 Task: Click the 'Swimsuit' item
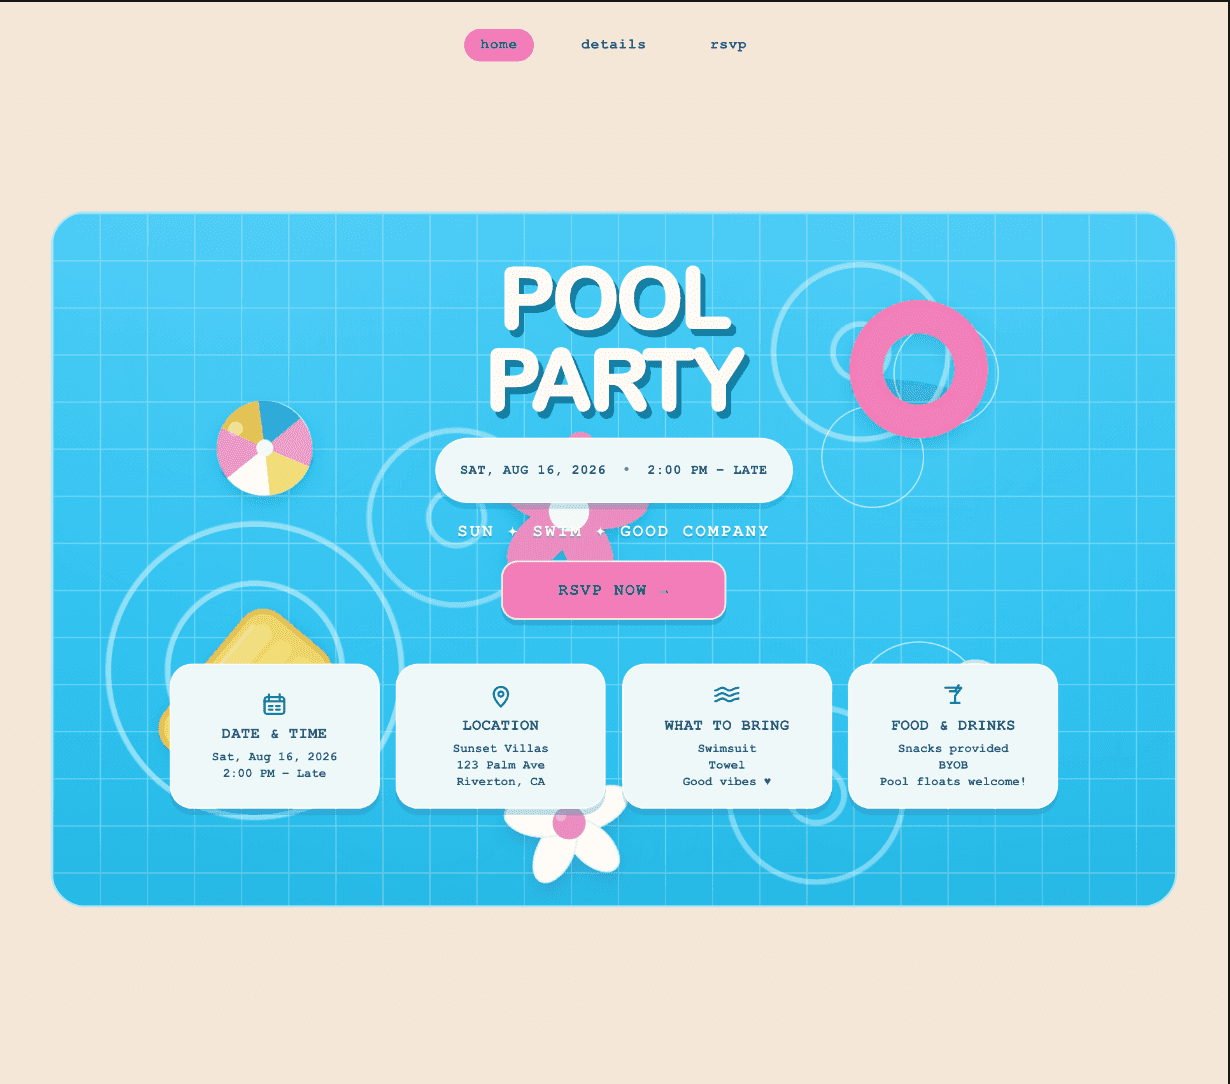coord(727,749)
